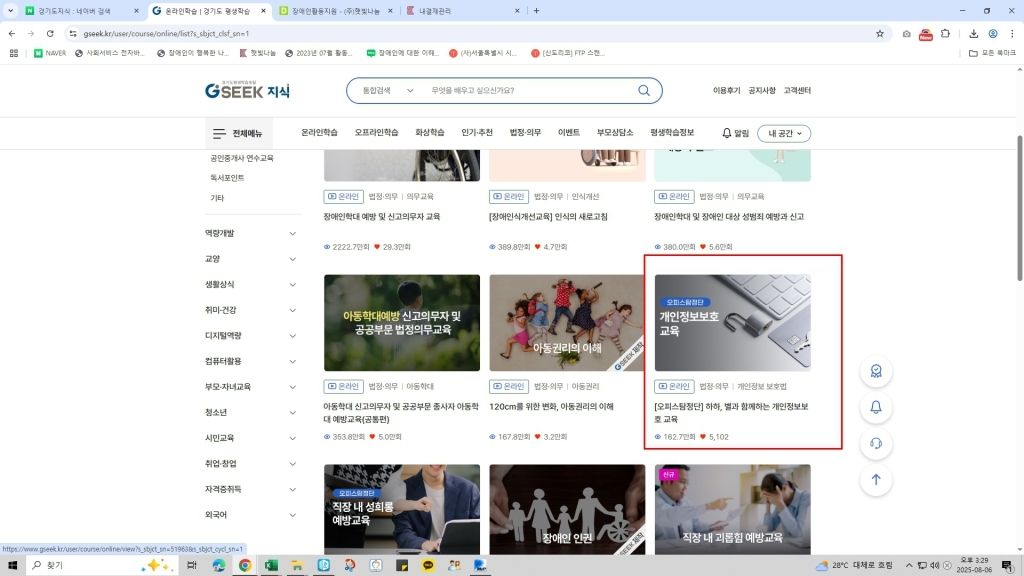Open the 전체메뉴 hamburger menu
The height and width of the screenshot is (576, 1024).
pos(237,133)
